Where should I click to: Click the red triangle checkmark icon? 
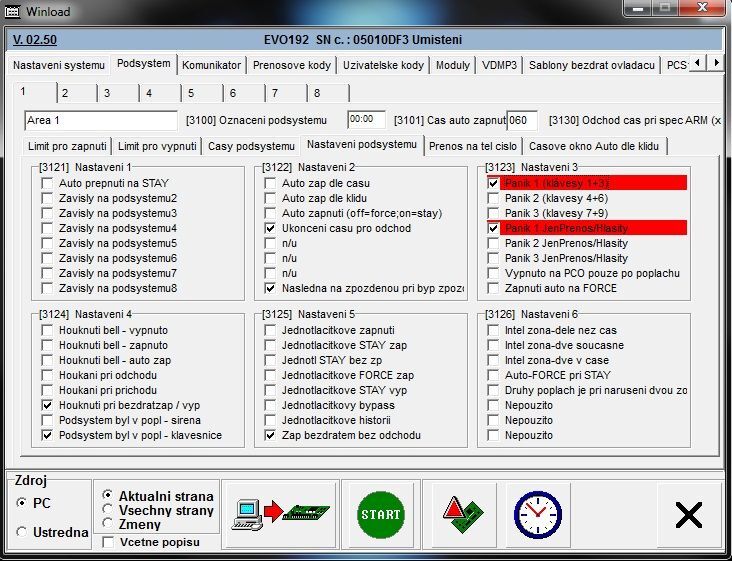[x=463, y=514]
